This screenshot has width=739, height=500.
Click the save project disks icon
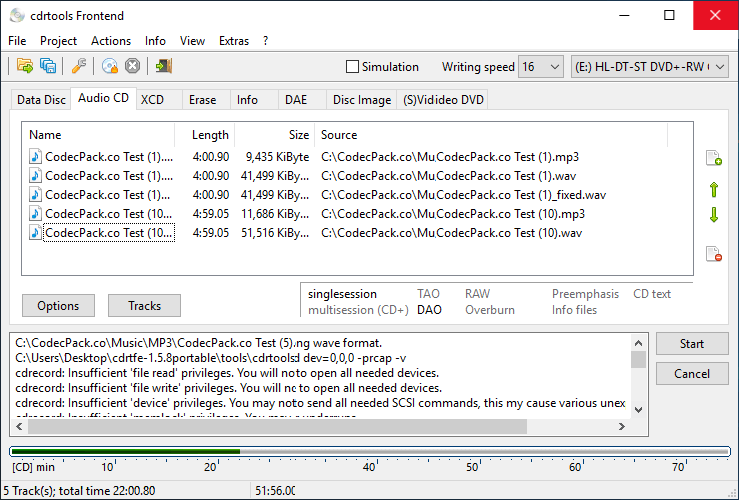point(48,66)
